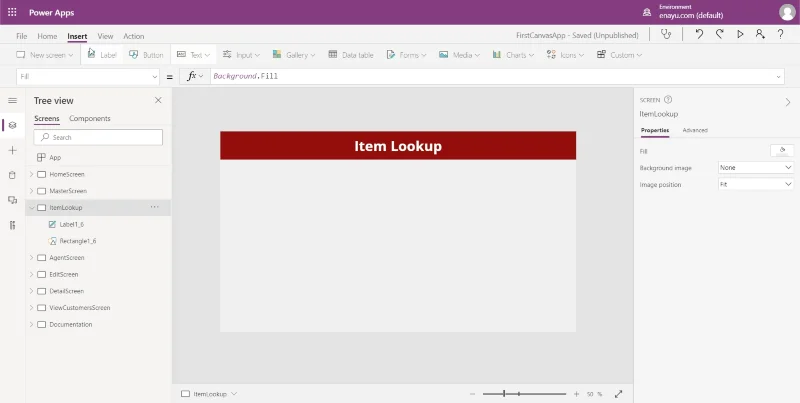The width and height of the screenshot is (800, 403).
Task: Switch to the Home ribbon tab
Action: point(47,36)
